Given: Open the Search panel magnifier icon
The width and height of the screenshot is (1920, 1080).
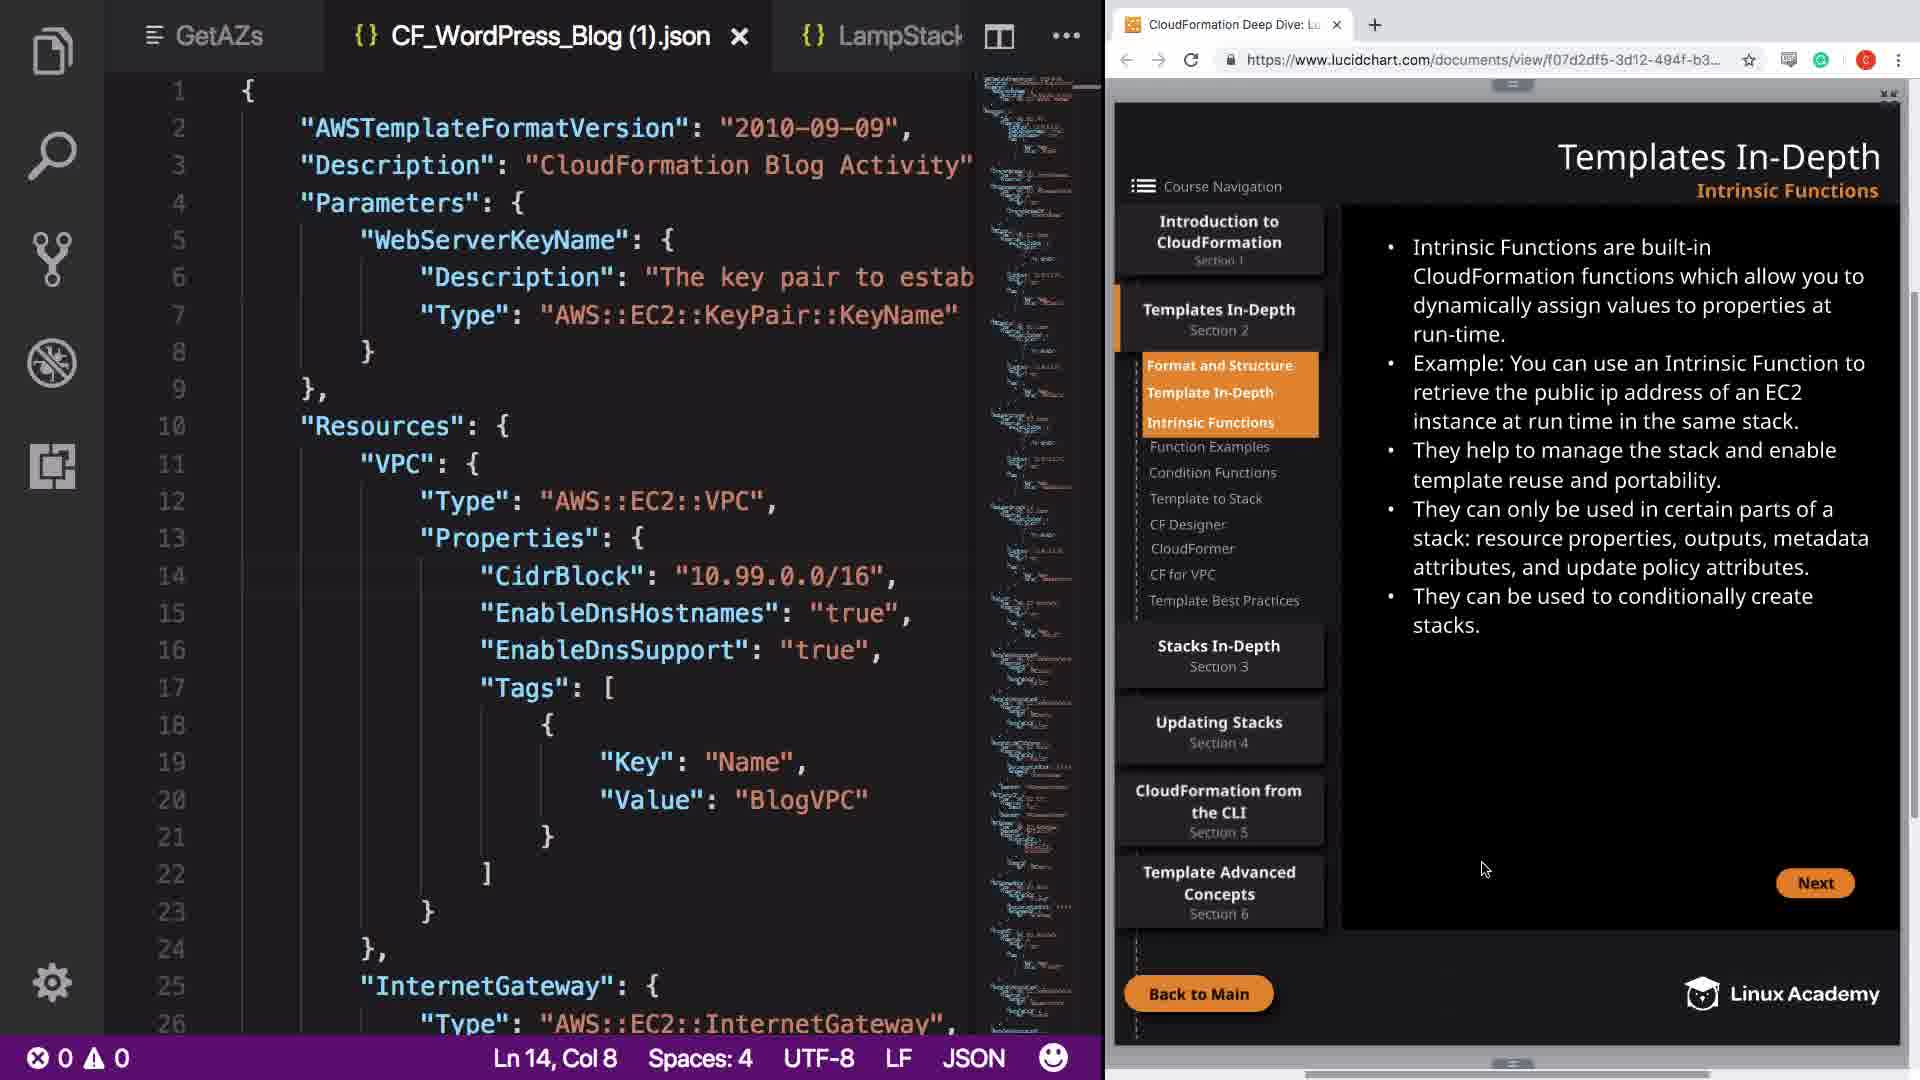Looking at the screenshot, I should click(x=52, y=156).
